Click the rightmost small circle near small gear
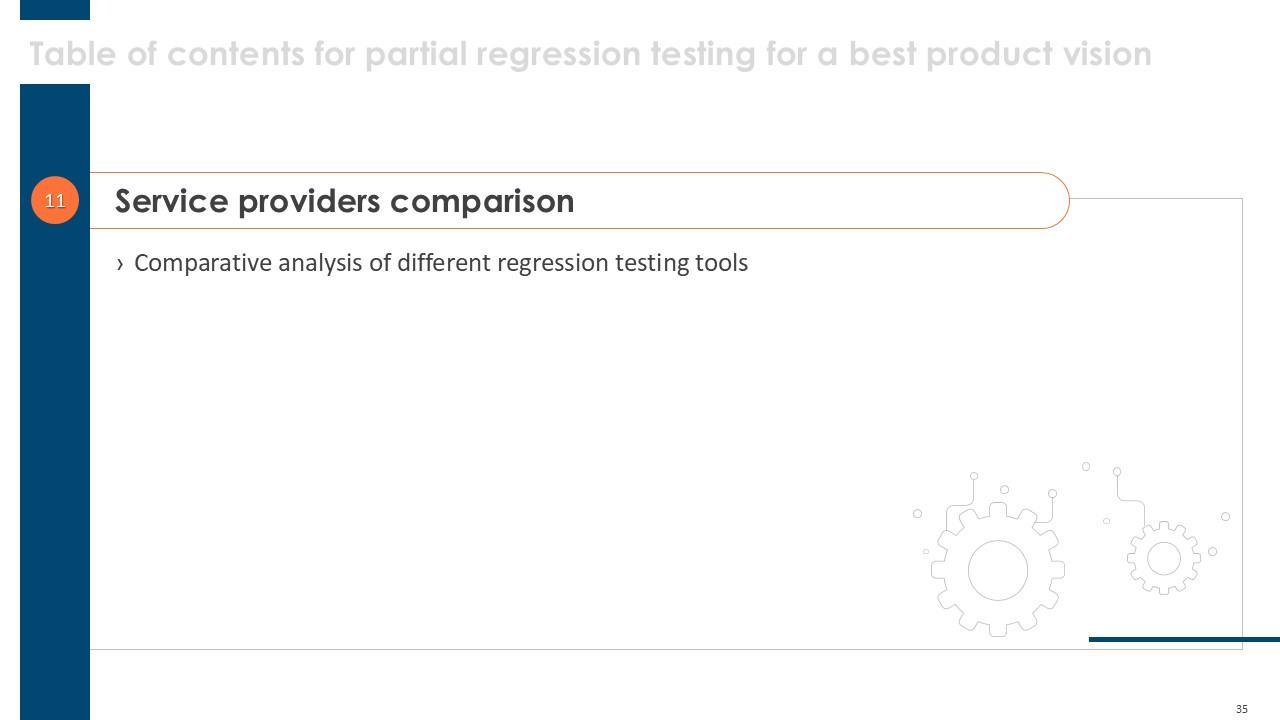Image resolution: width=1280 pixels, height=720 pixels. pyautogui.click(x=1225, y=517)
